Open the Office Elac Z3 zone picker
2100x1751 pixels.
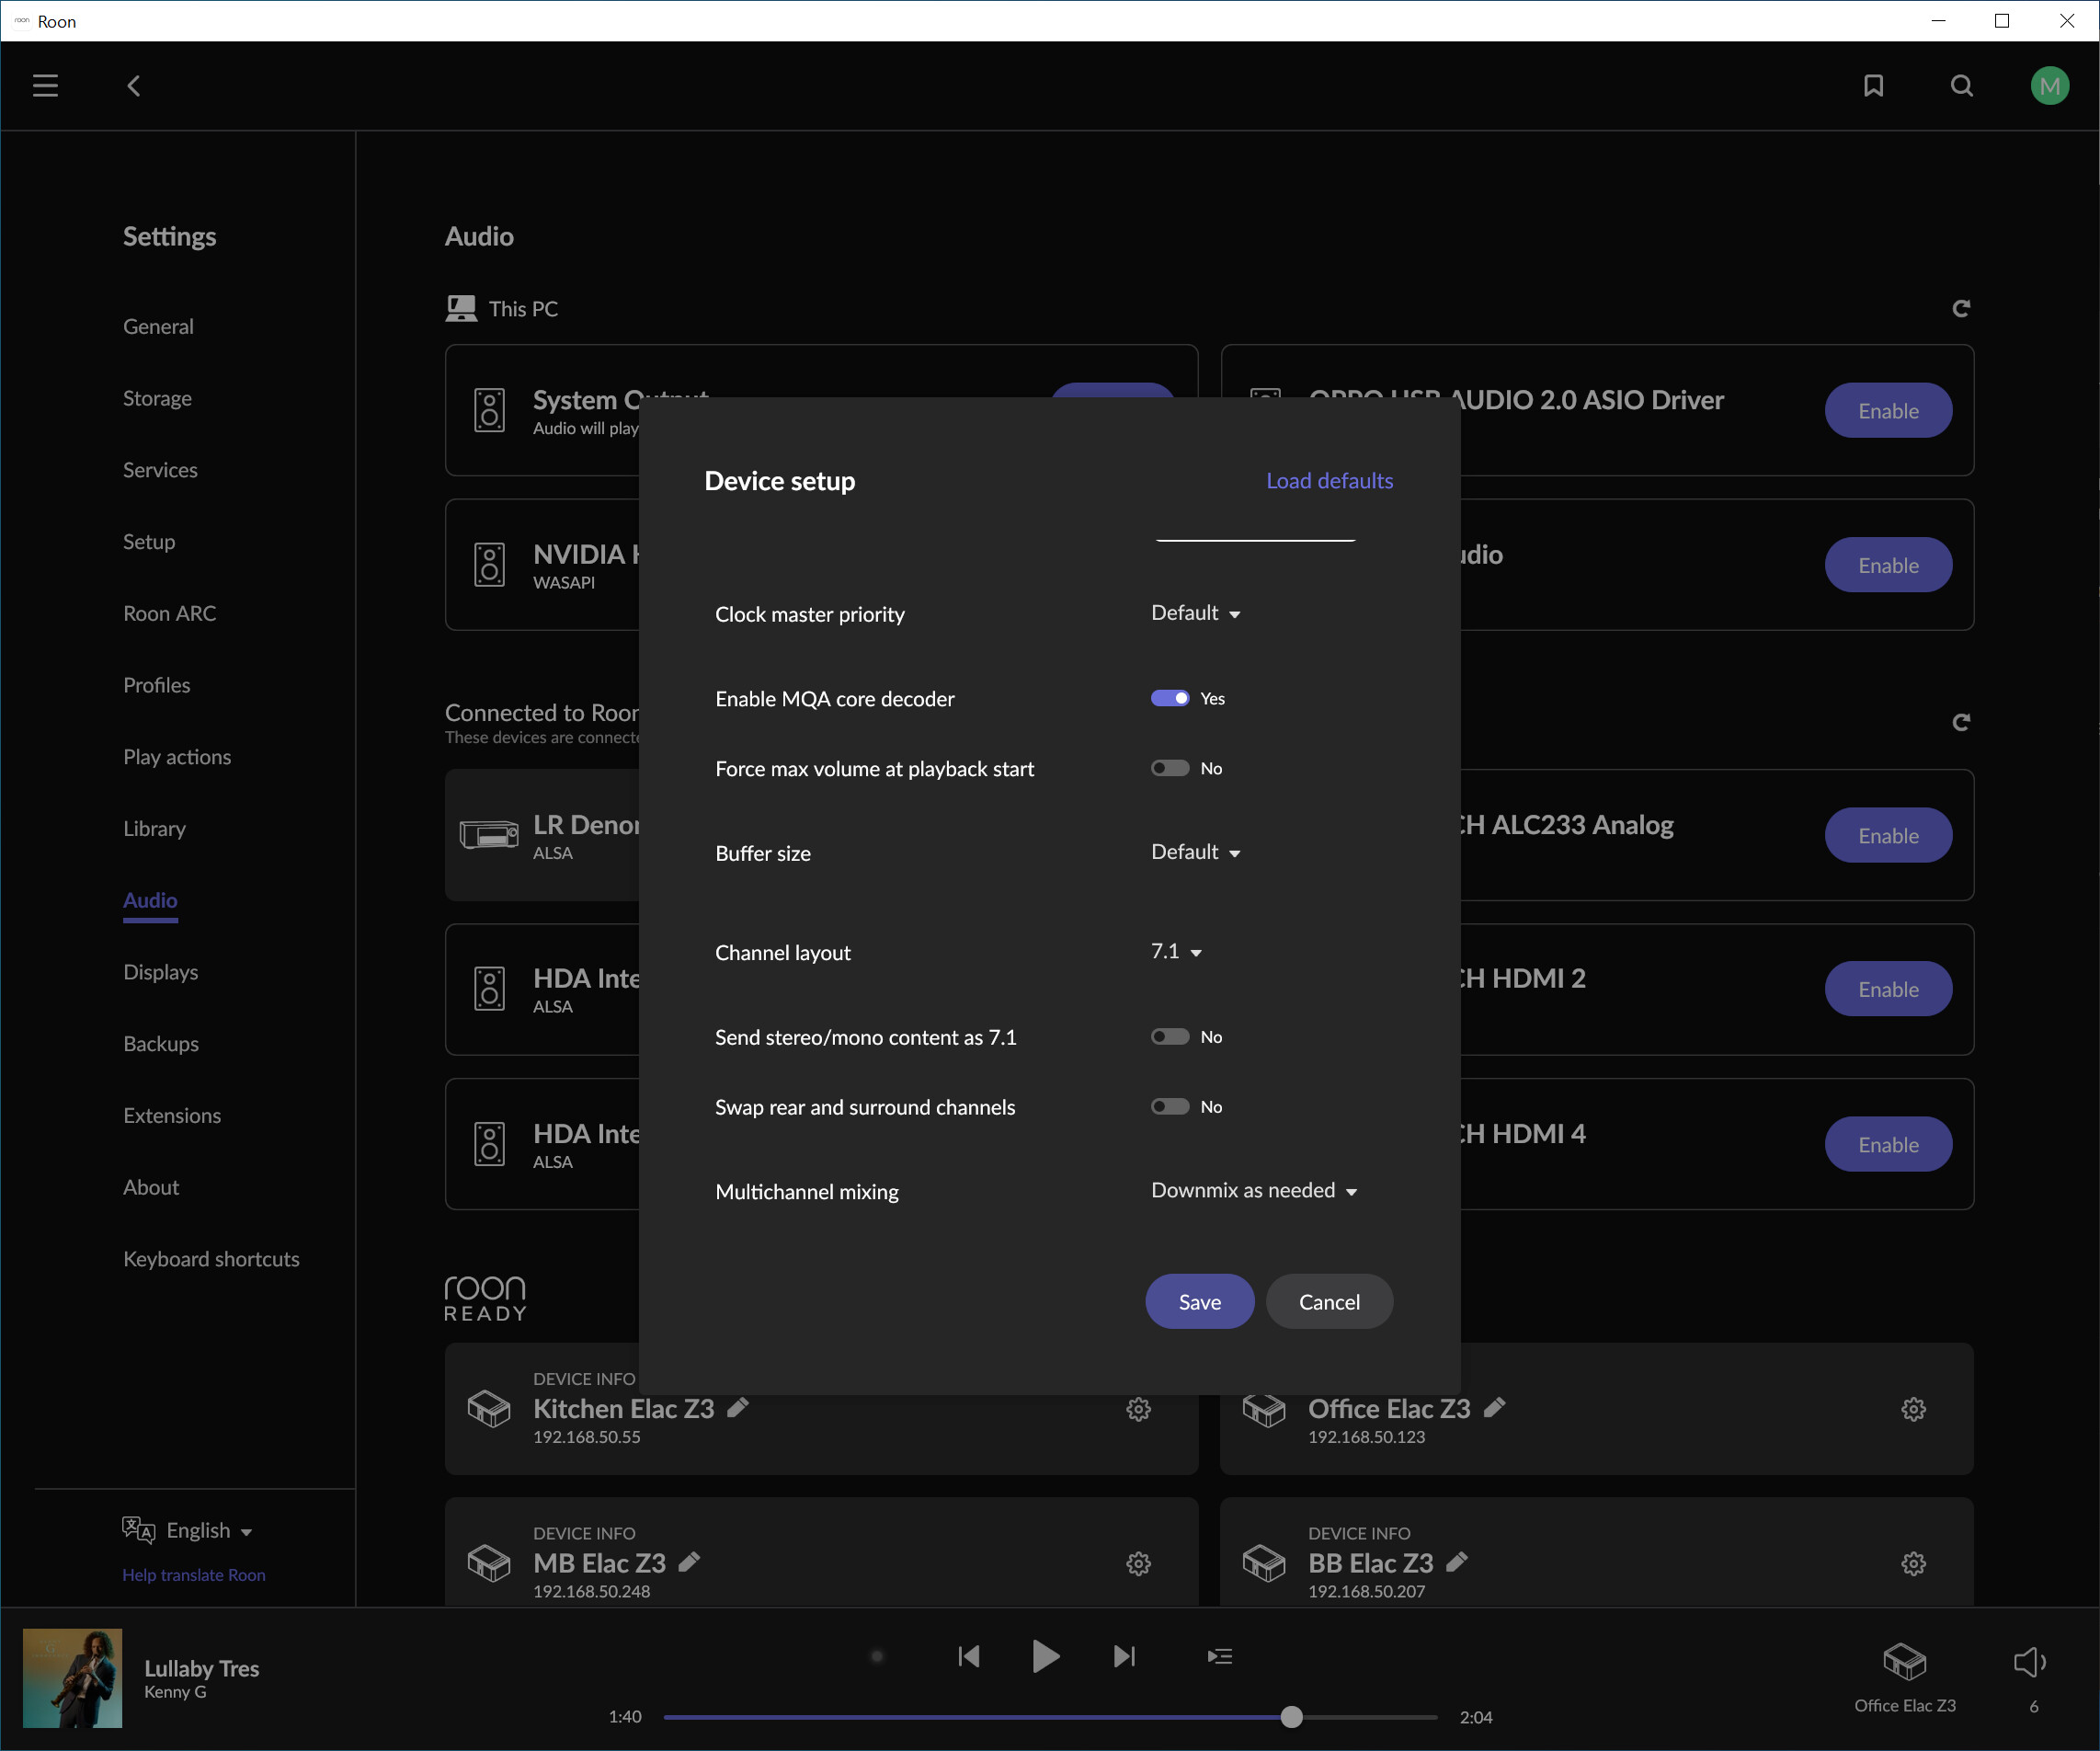1904,1677
